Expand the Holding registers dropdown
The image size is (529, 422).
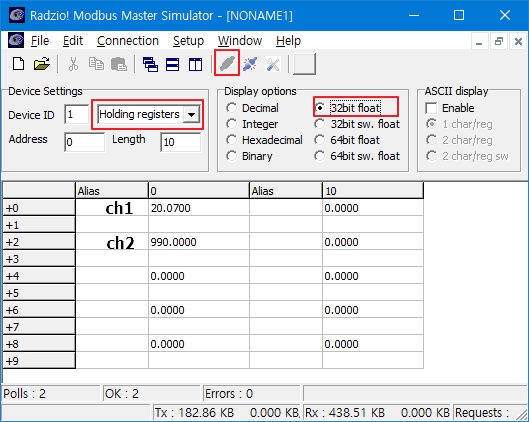click(191, 115)
